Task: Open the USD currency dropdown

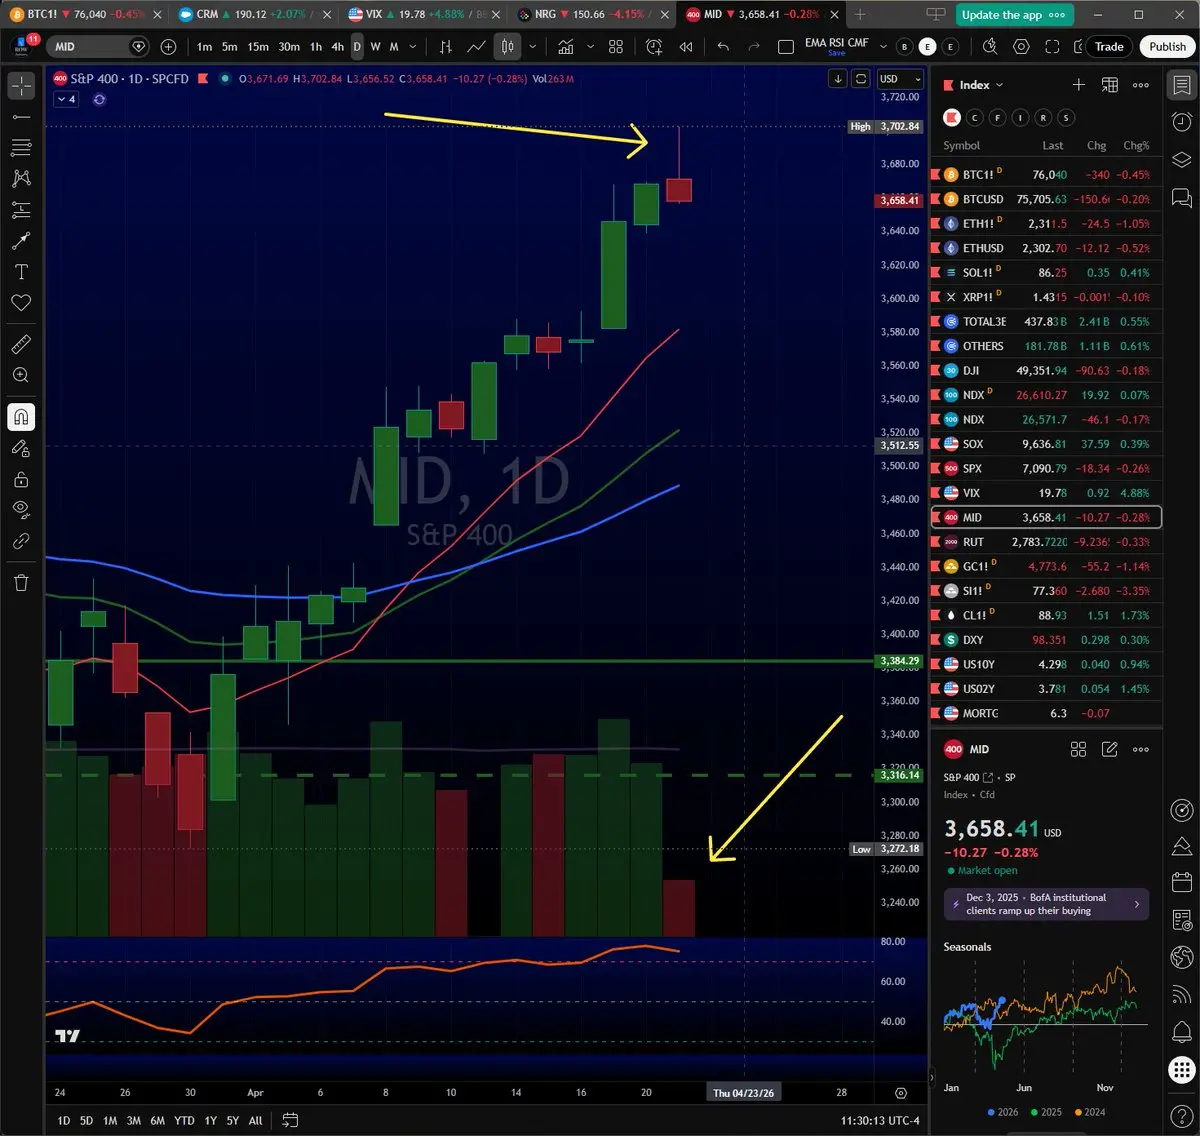Action: 899,79
